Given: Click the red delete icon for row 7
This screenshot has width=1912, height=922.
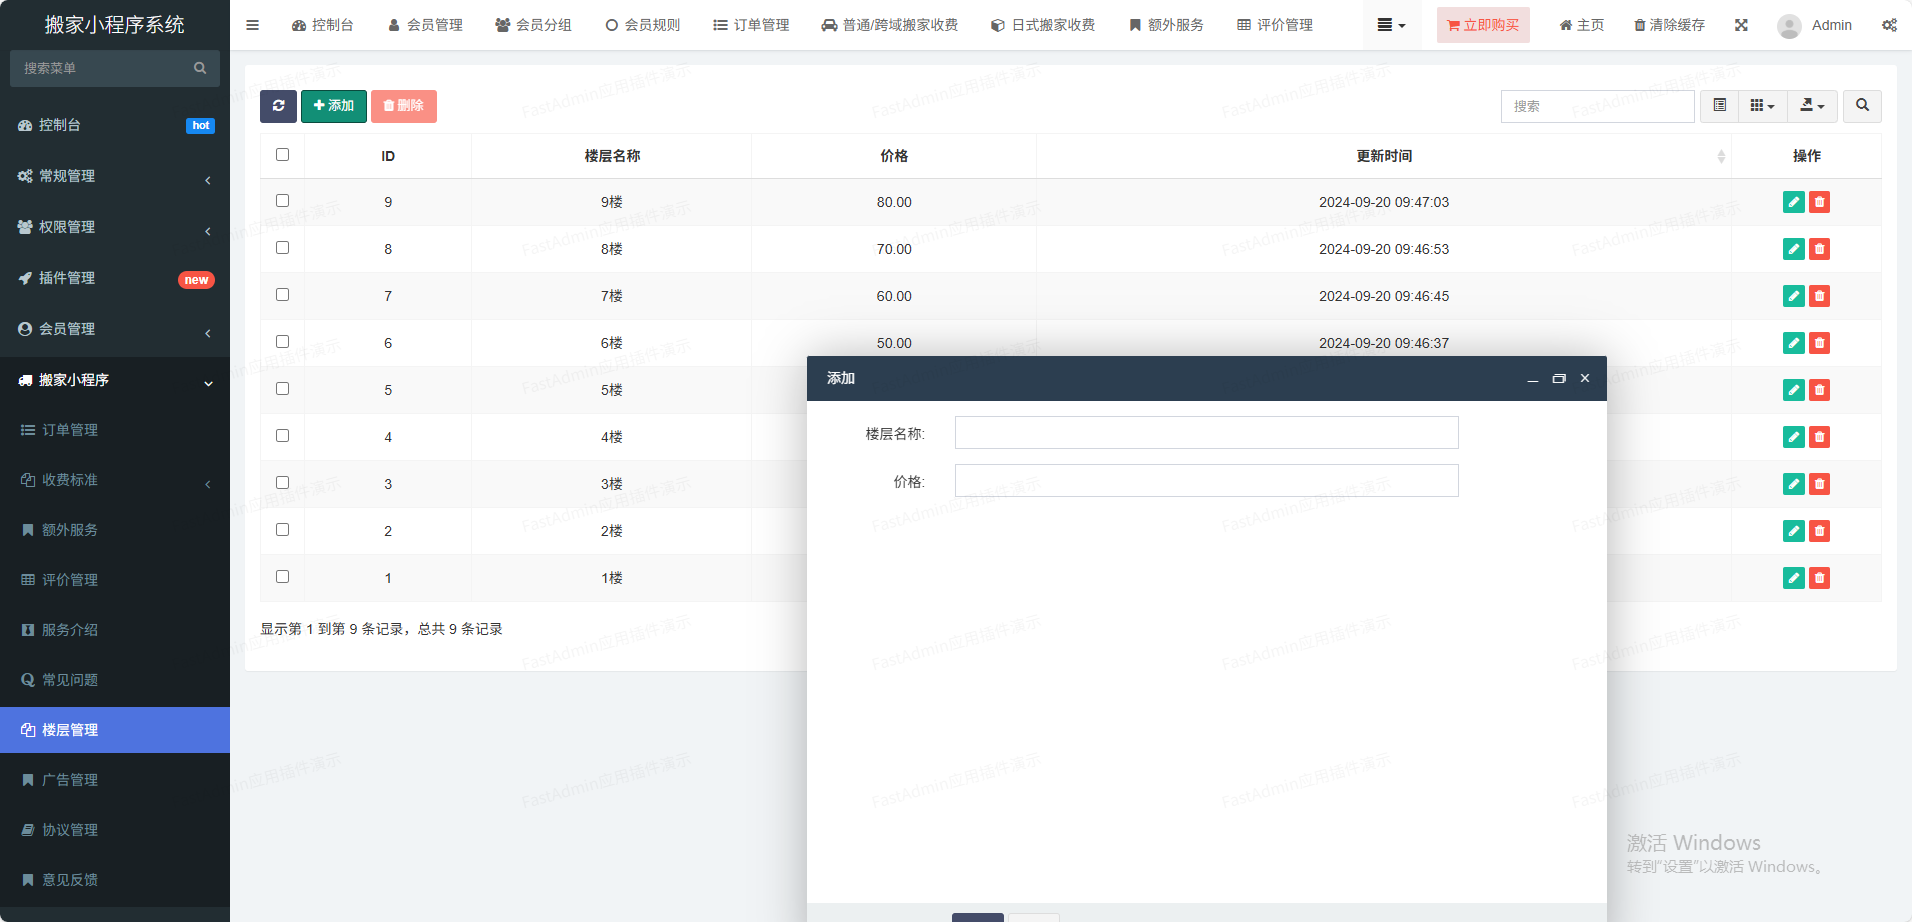Looking at the screenshot, I should [1819, 296].
